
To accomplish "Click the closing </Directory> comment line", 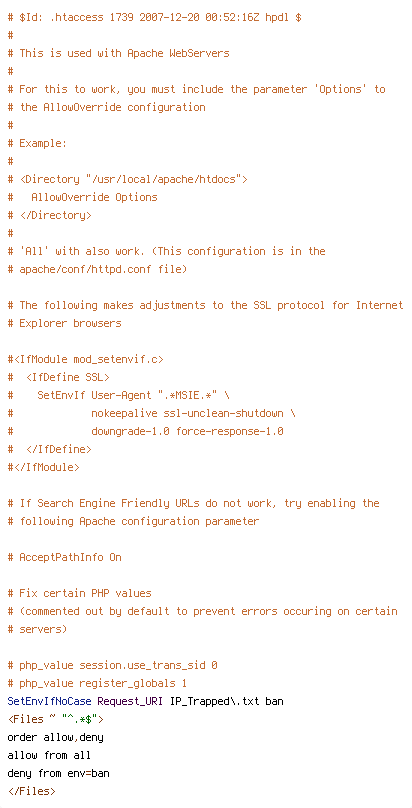I will tap(49, 215).
